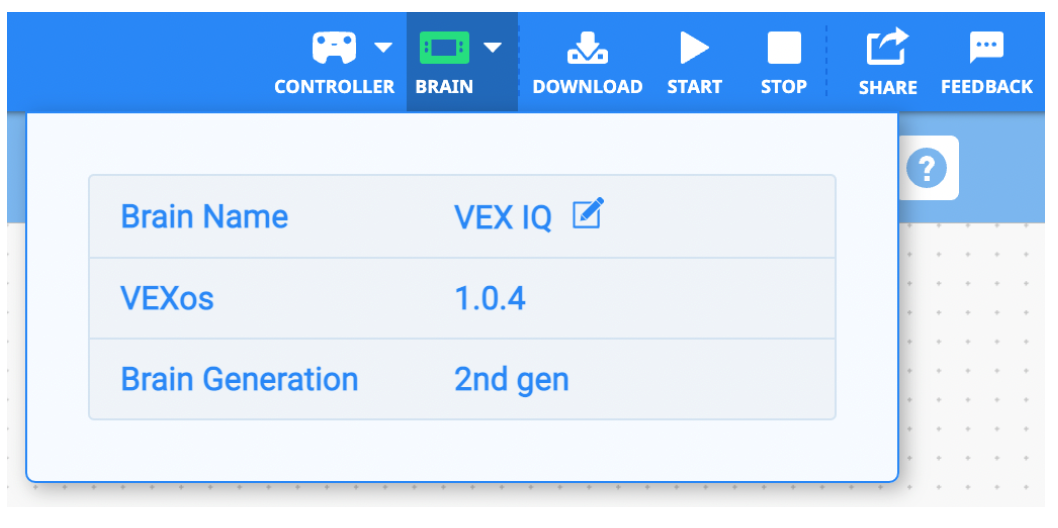Click the FEEDBACK text label
Screen dimensions: 1058x528
pos(986,87)
